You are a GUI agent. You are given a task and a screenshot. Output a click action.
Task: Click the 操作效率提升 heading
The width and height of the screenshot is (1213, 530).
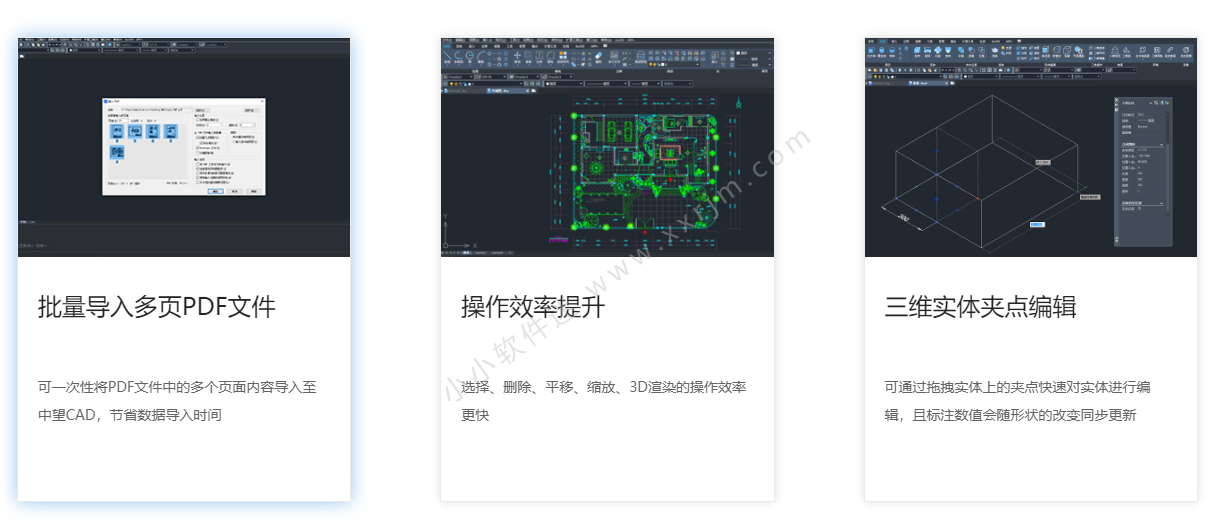point(533,307)
